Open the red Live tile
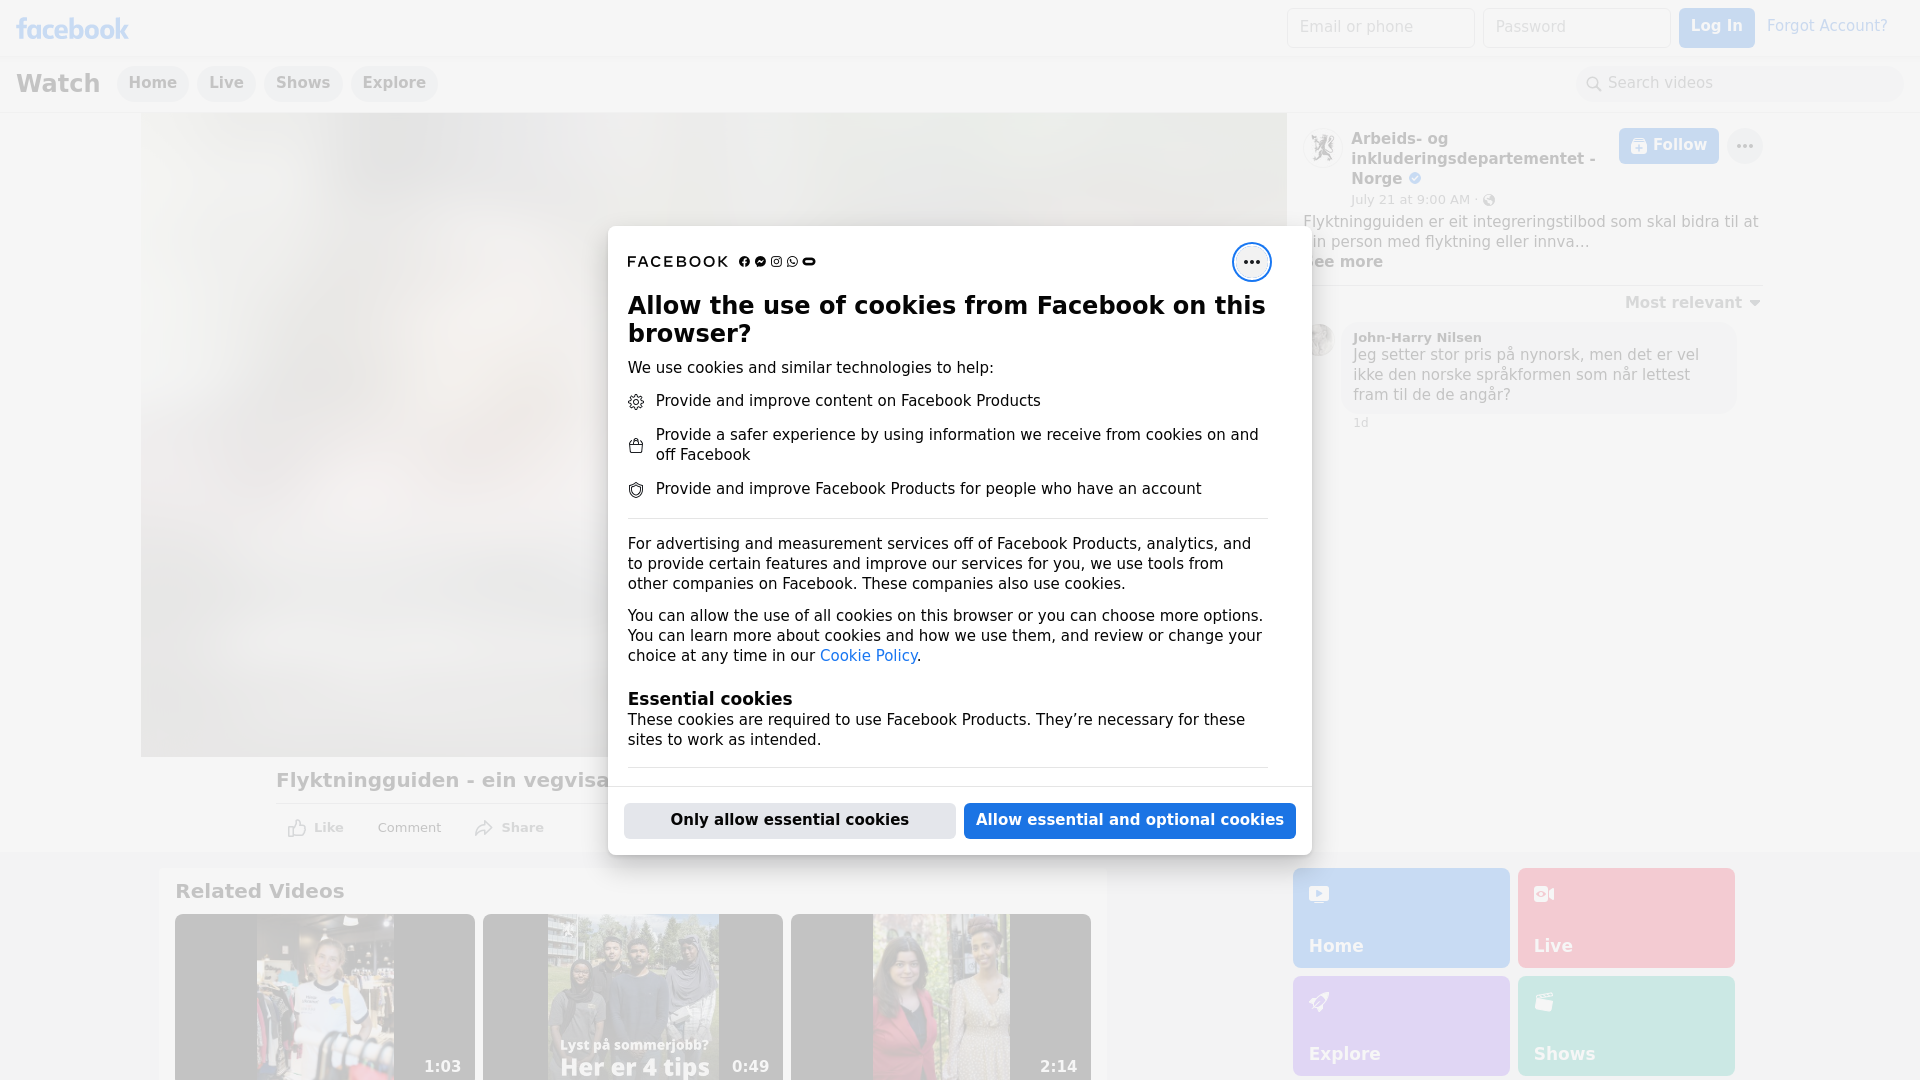 (1626, 917)
